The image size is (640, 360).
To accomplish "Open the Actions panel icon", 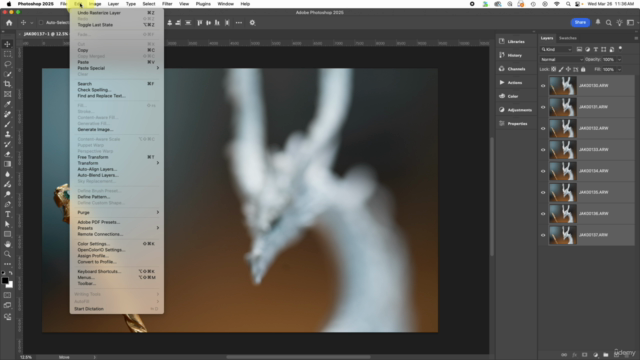I will pos(502,82).
